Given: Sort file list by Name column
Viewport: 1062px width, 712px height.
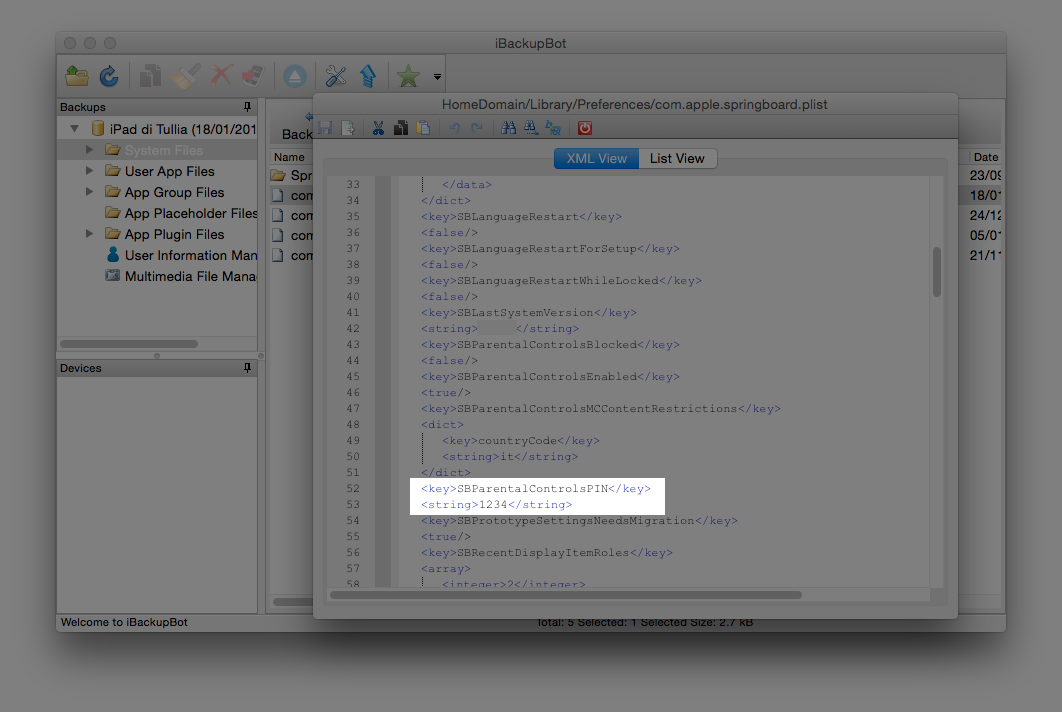Looking at the screenshot, I should pyautogui.click(x=291, y=157).
